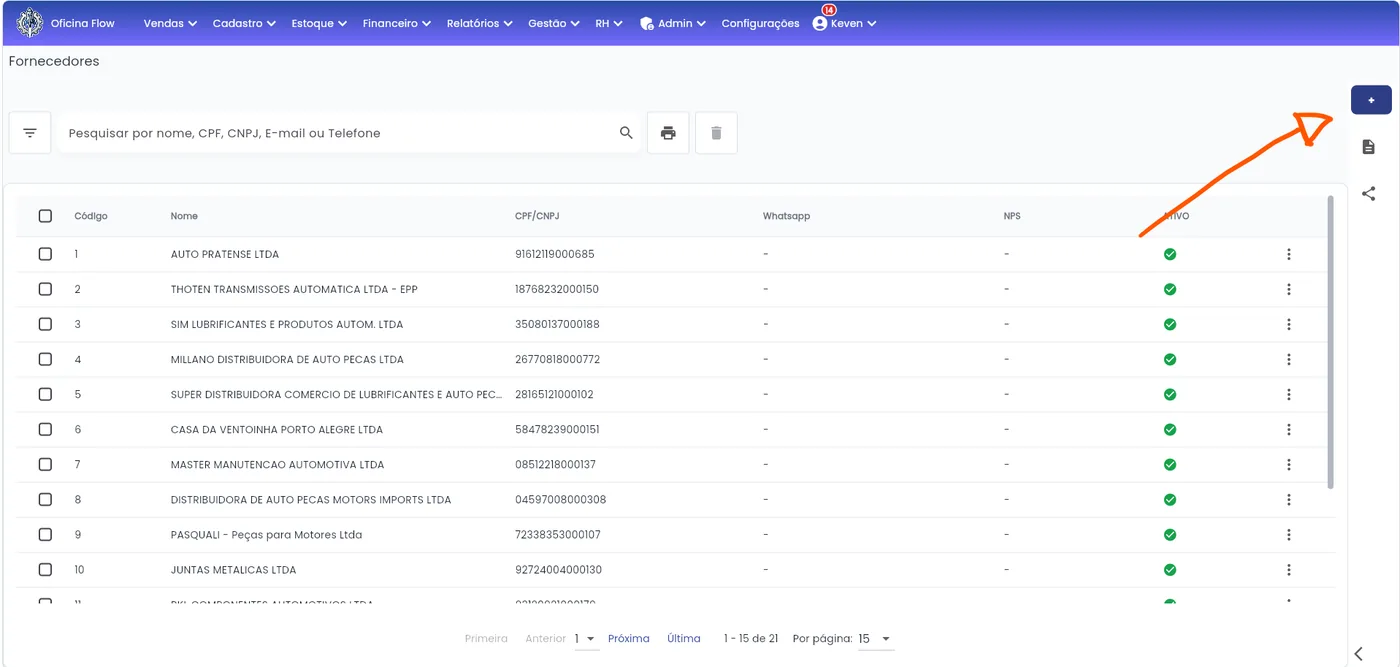The image size is (1400, 667).
Task: Sort by the Whatsapp column header
Action: pos(786,216)
